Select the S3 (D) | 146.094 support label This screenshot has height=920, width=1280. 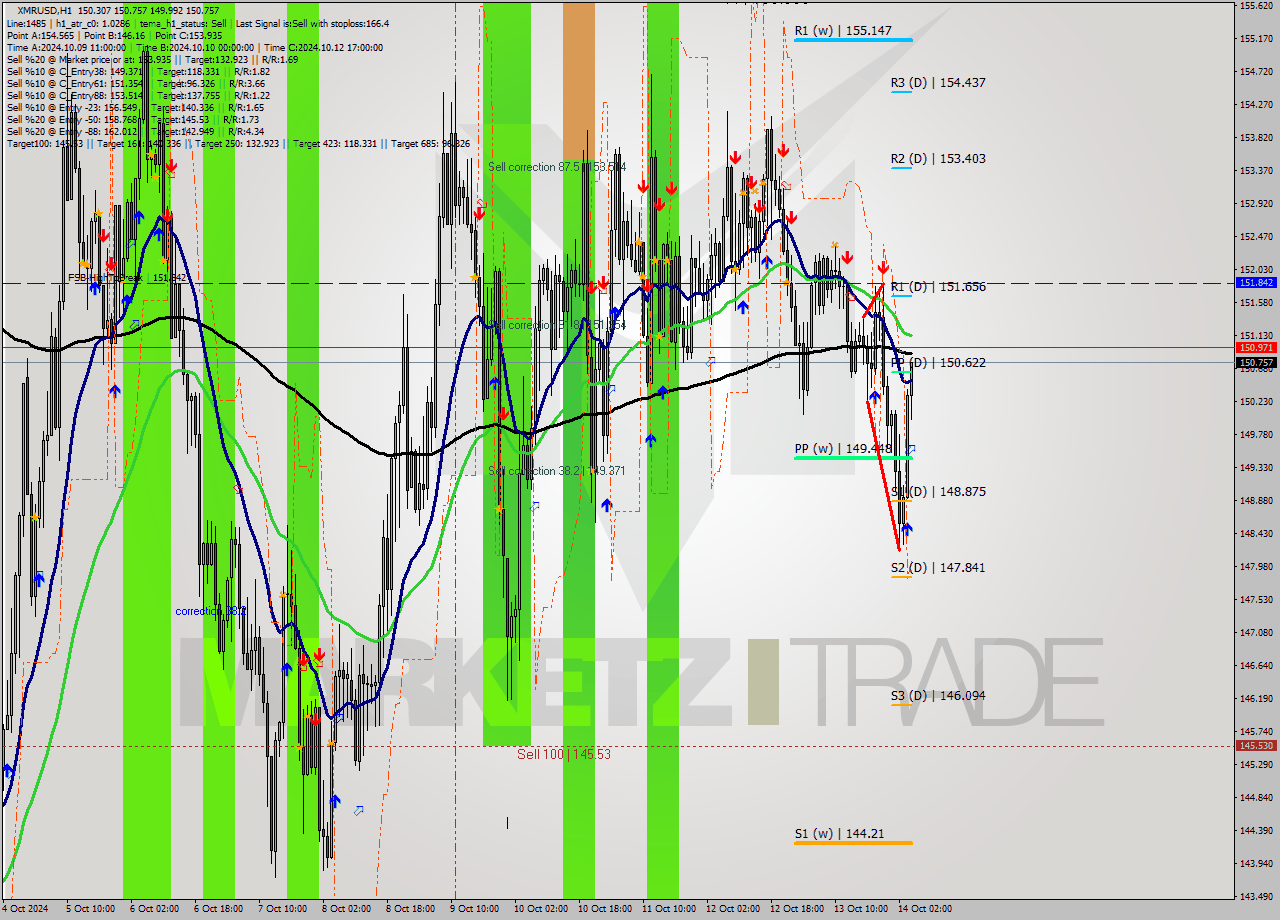(x=938, y=696)
